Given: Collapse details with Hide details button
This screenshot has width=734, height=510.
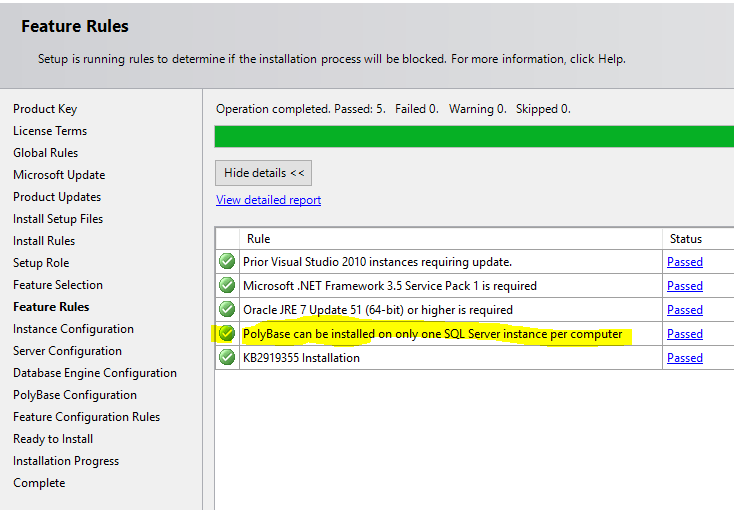Looking at the screenshot, I should [x=264, y=173].
